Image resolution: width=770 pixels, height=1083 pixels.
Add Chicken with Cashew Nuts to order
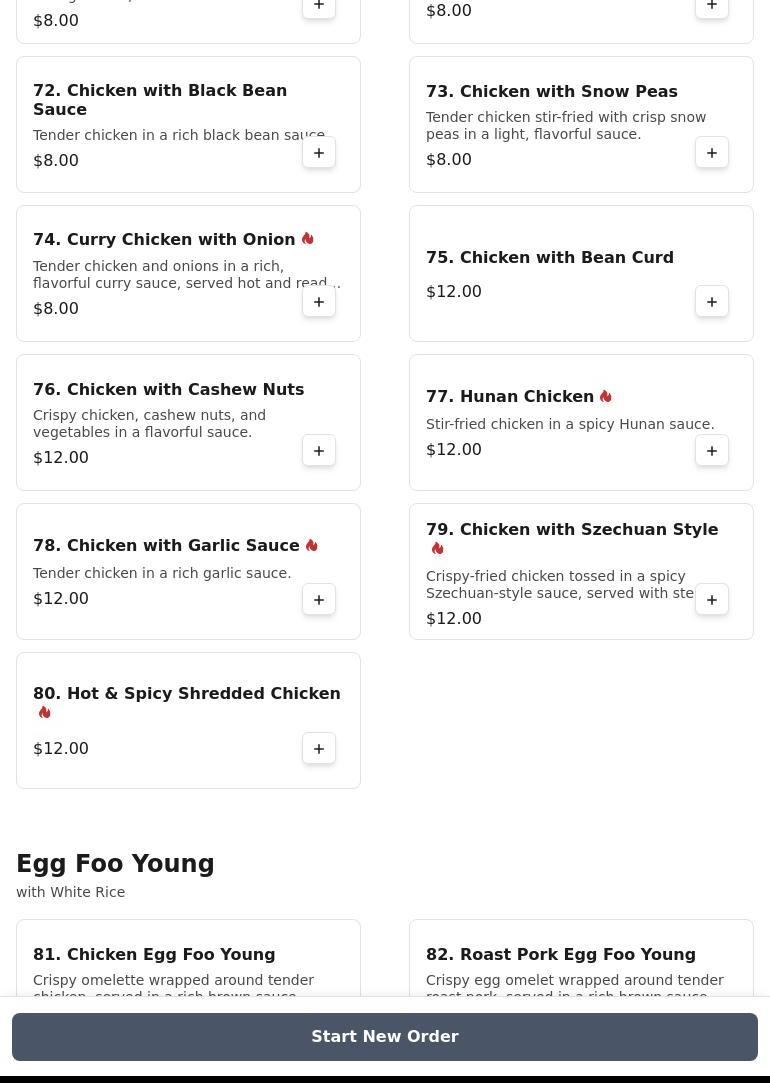319,451
